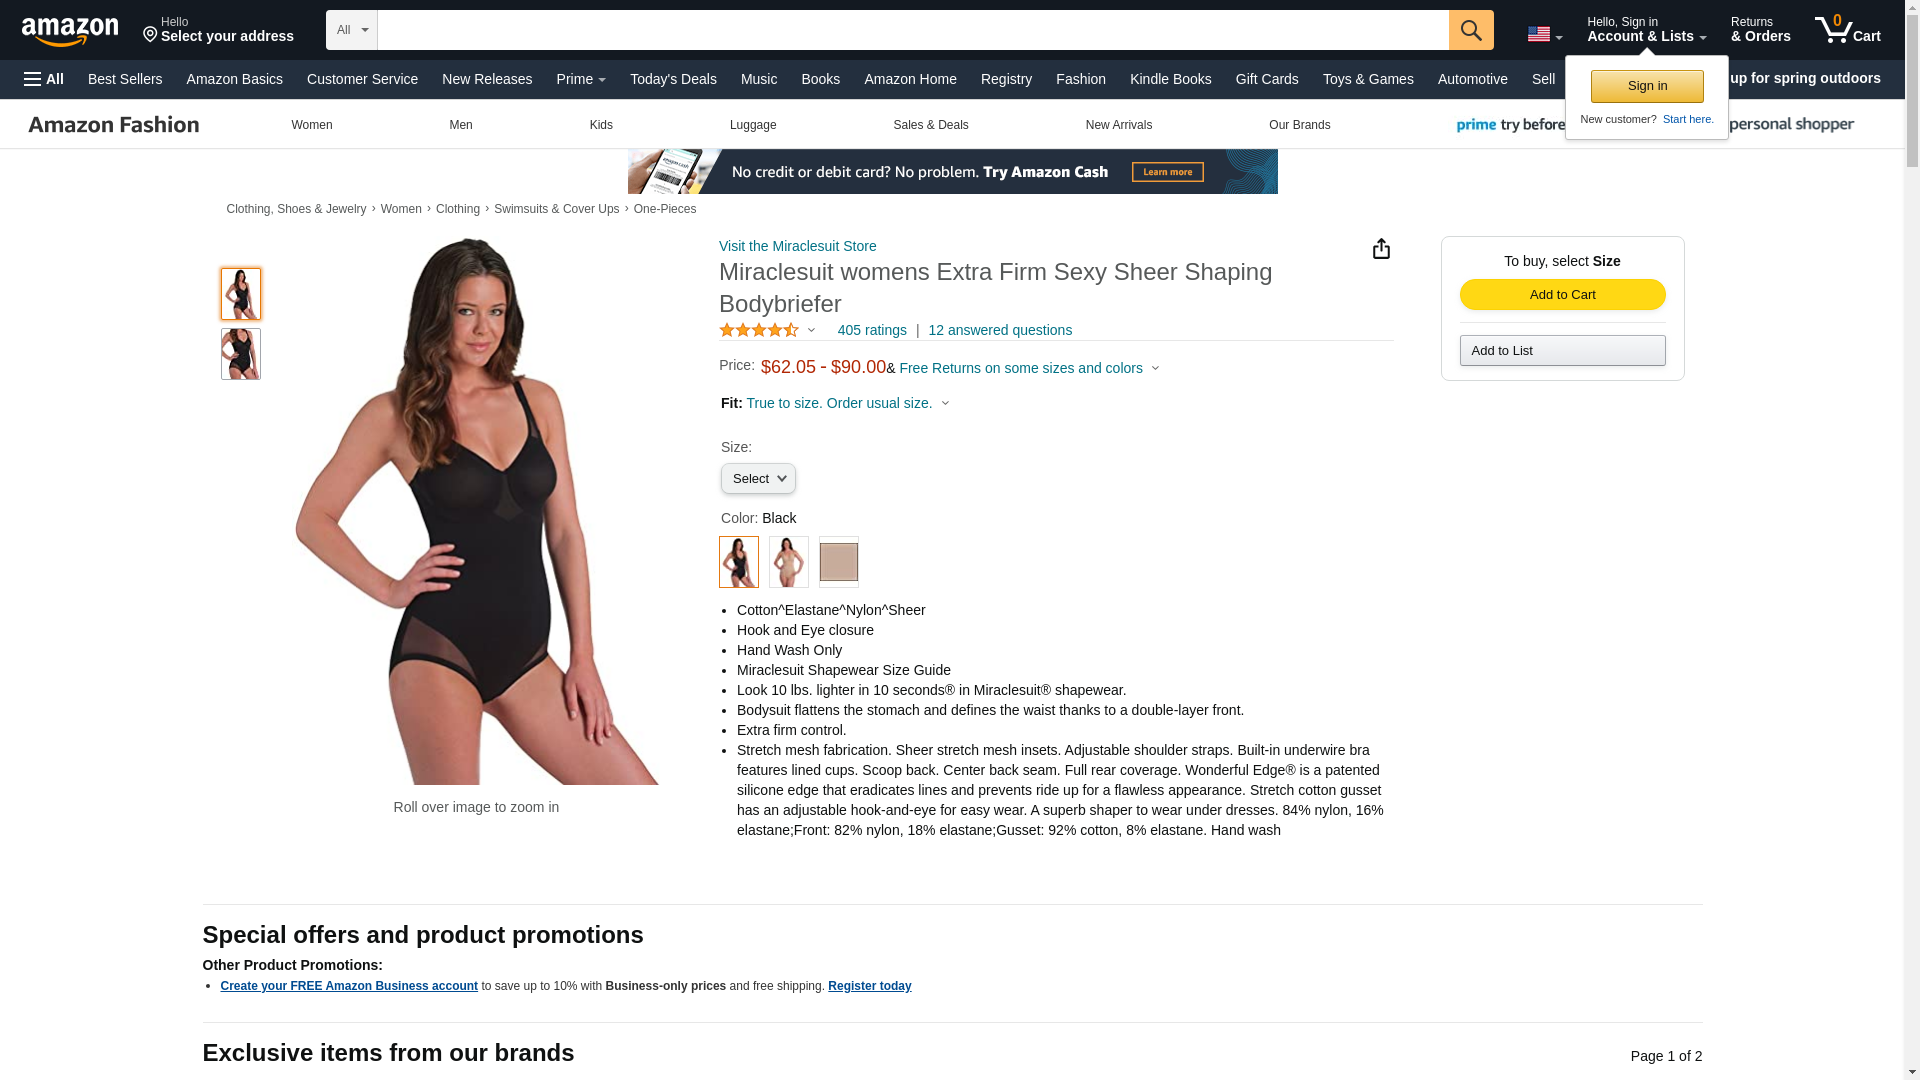Image resolution: width=1920 pixels, height=1080 pixels.
Task: Select the Black color swatch
Action: click(738, 561)
